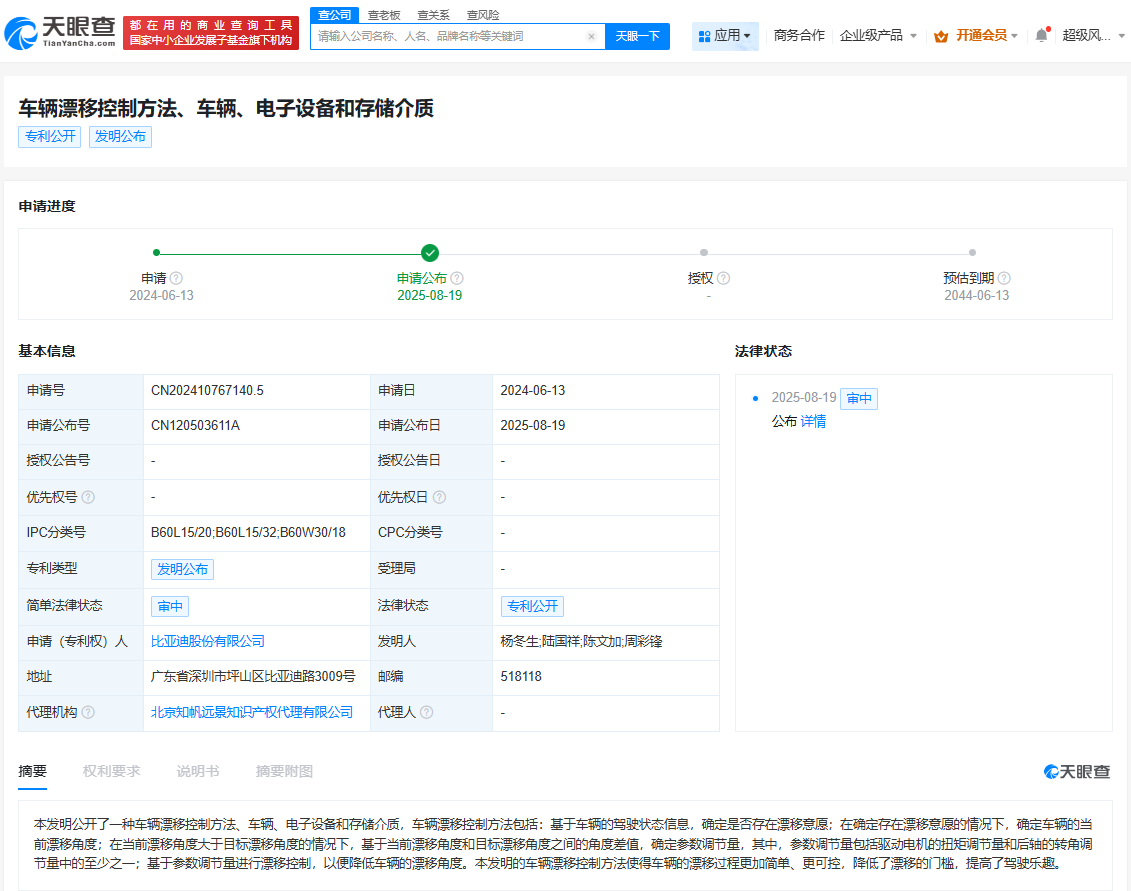Switch to the 摘要附图 tab
The image size is (1131, 891).
pyautogui.click(x=284, y=771)
